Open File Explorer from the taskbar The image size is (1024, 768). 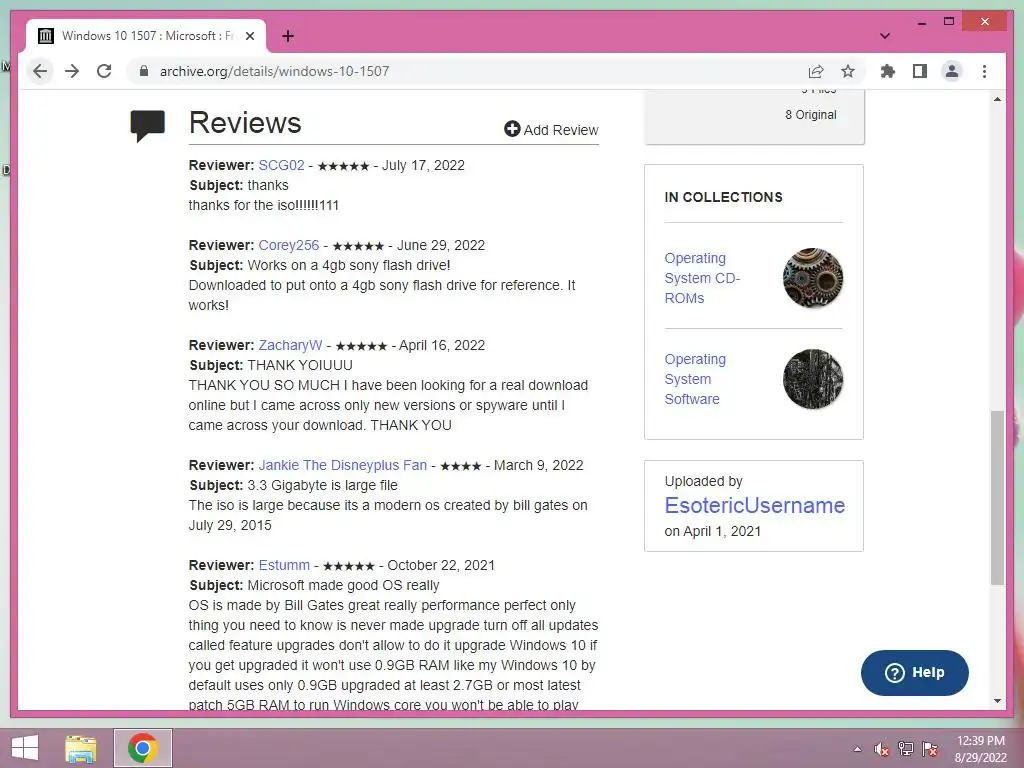80,748
